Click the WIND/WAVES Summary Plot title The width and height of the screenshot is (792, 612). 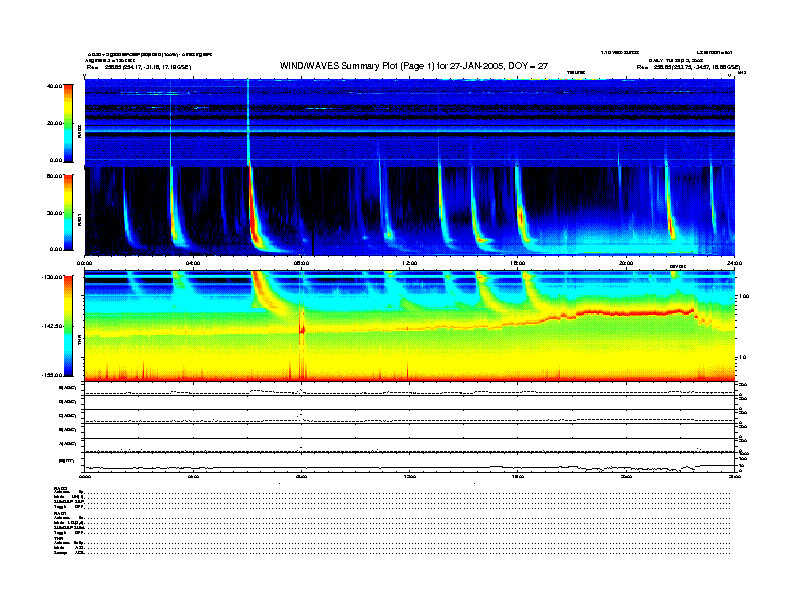tap(414, 66)
